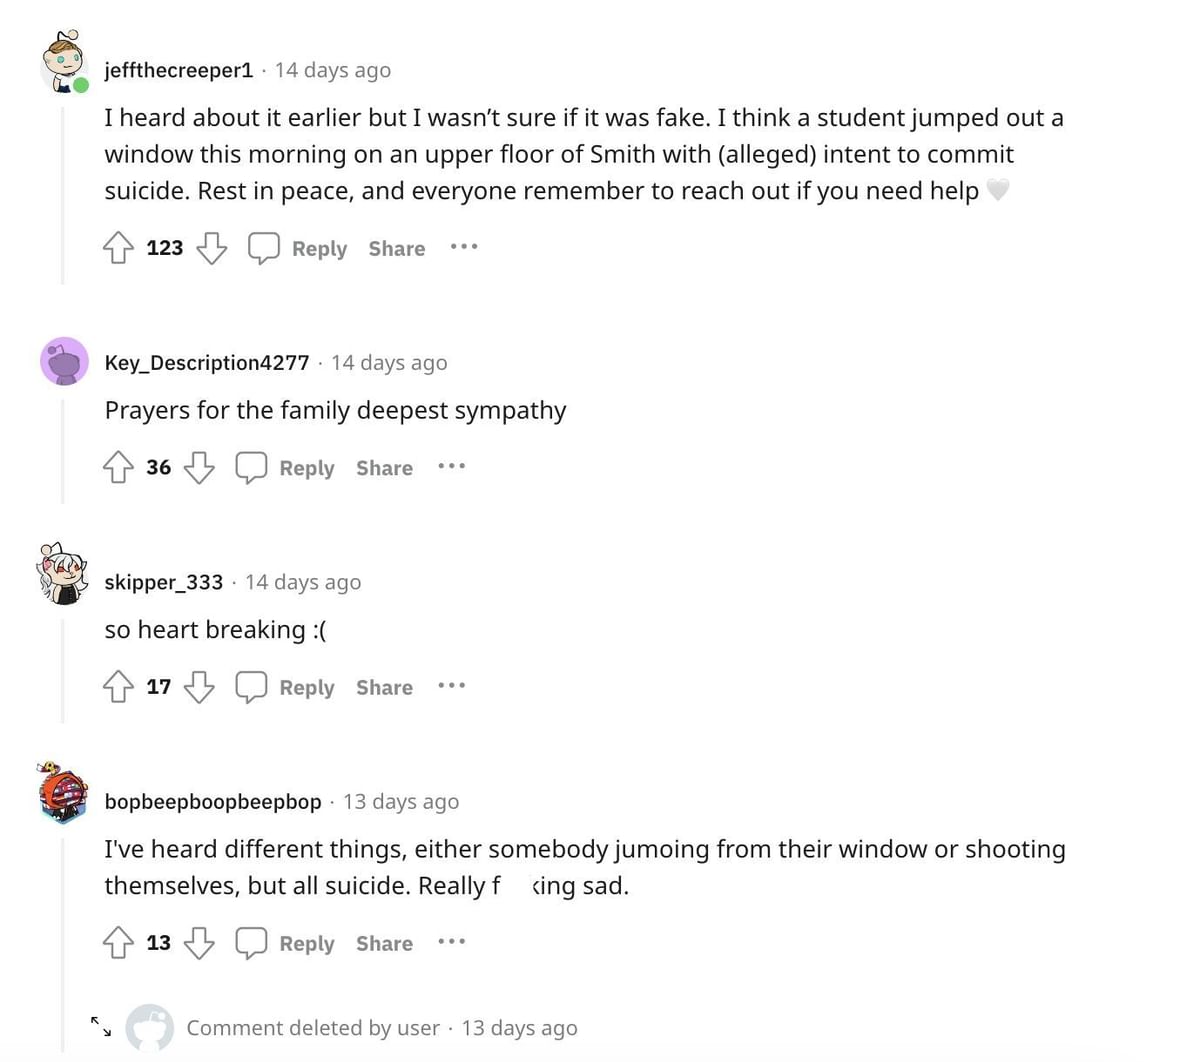Click skipper_333's avatar image
1200x1062 pixels.
[x=63, y=574]
